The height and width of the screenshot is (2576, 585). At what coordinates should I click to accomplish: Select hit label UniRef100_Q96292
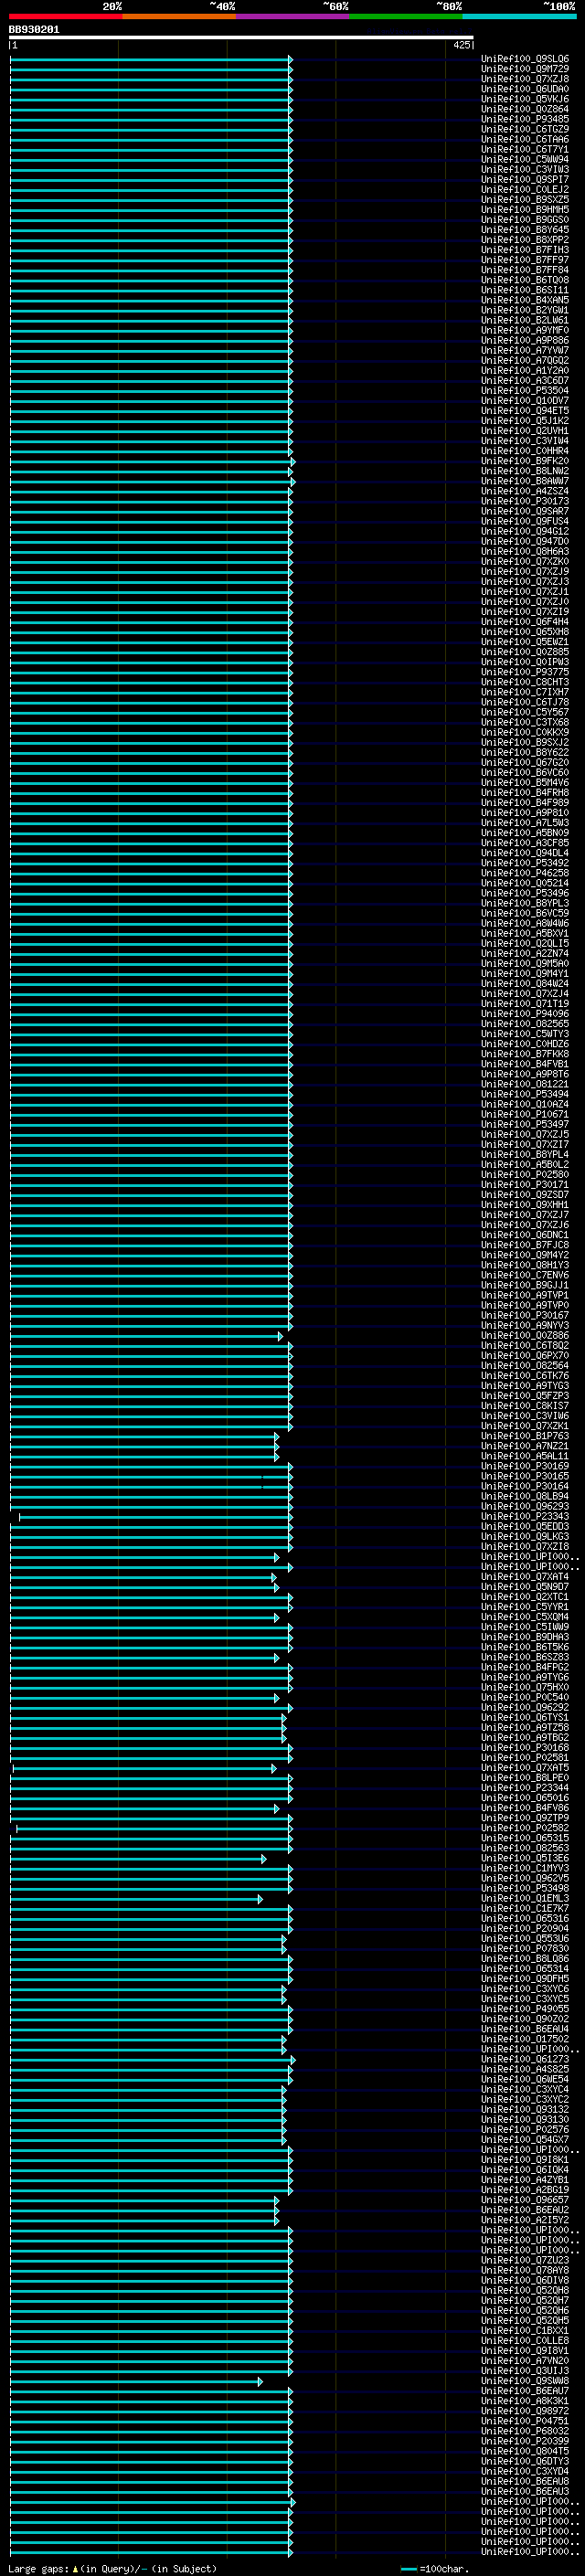click(x=525, y=1708)
